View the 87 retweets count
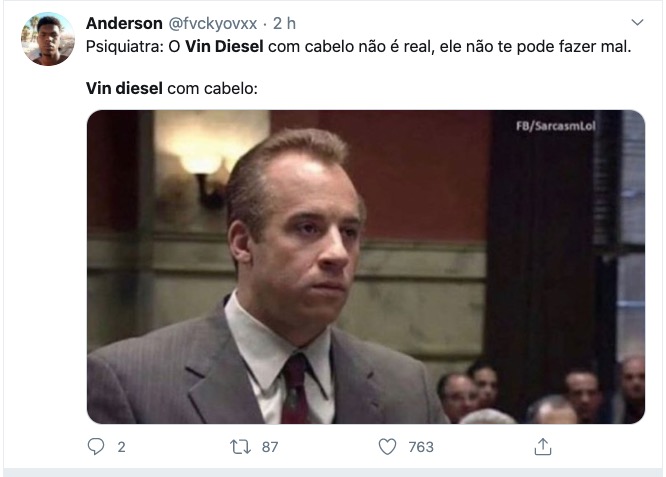 click(x=270, y=447)
